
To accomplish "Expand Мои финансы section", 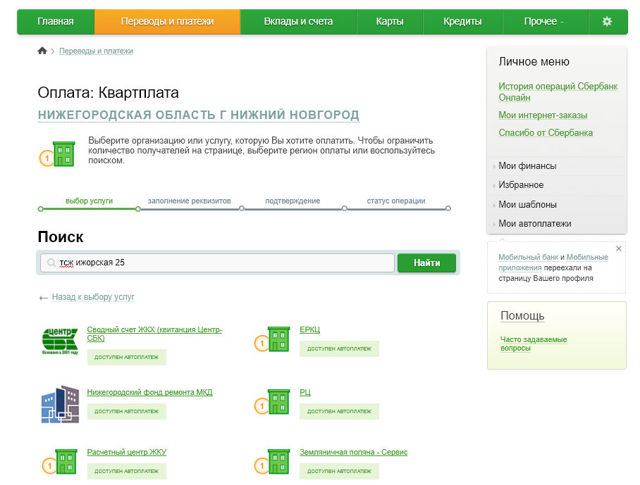I will [527, 166].
